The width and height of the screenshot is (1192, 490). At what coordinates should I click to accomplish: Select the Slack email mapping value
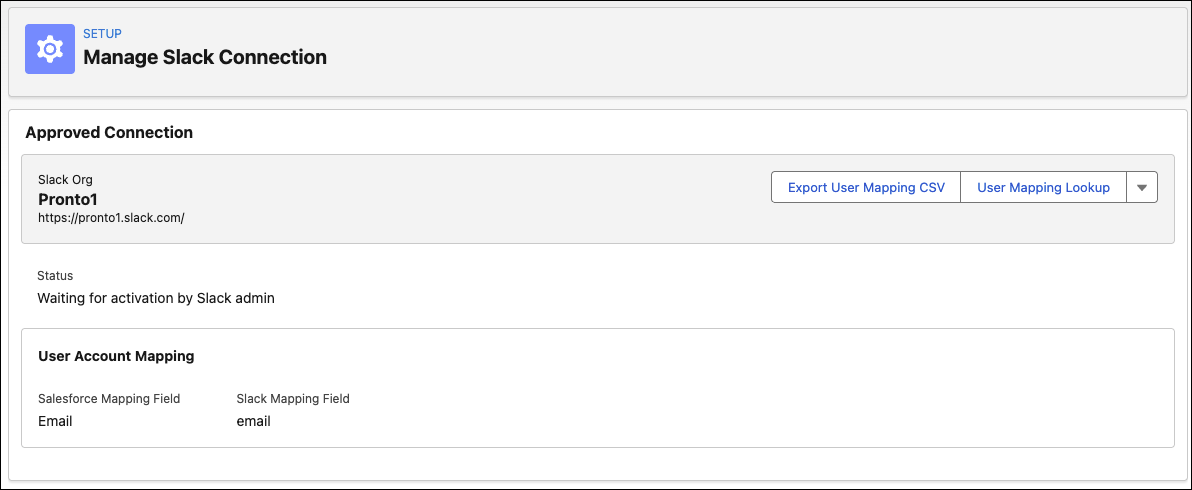coord(254,421)
